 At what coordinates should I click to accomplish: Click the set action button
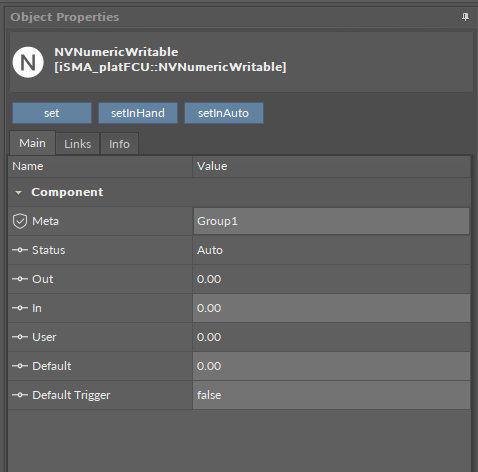click(52, 113)
